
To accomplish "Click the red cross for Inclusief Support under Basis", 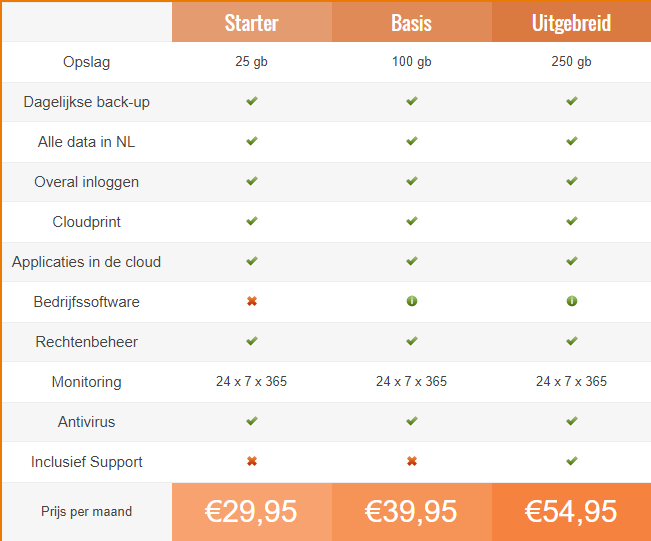I will coord(412,461).
